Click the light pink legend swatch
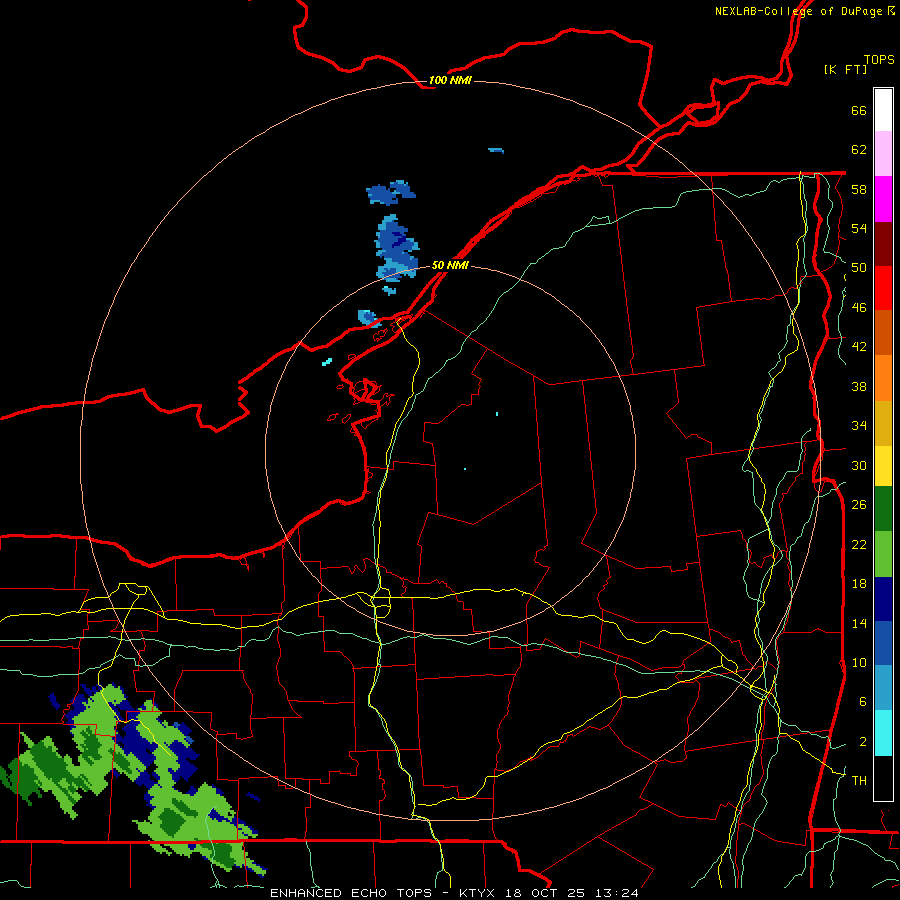Image resolution: width=900 pixels, height=900 pixels. point(883,153)
